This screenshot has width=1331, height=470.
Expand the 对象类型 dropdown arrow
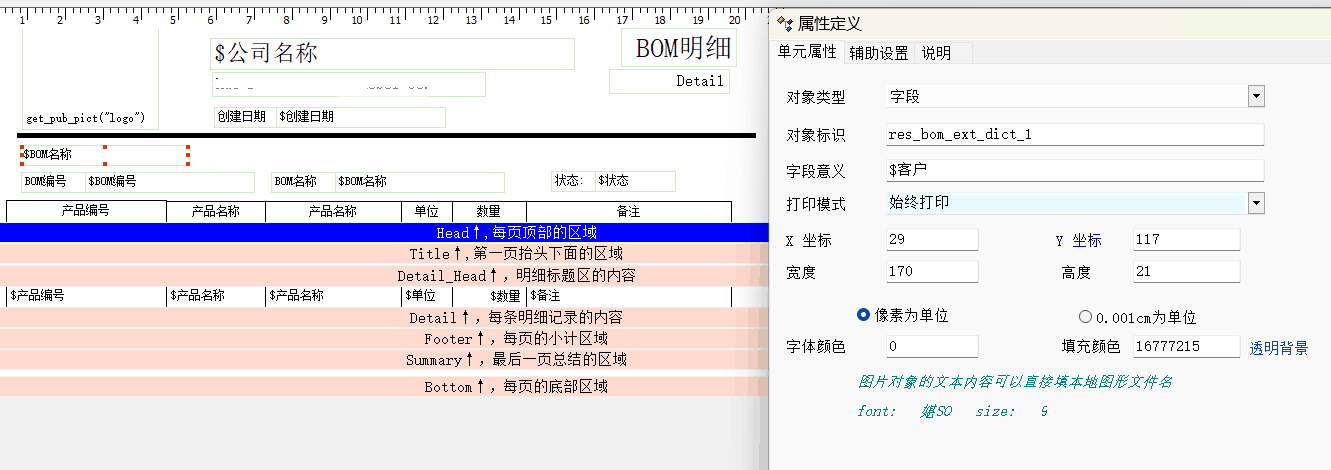pos(1256,96)
